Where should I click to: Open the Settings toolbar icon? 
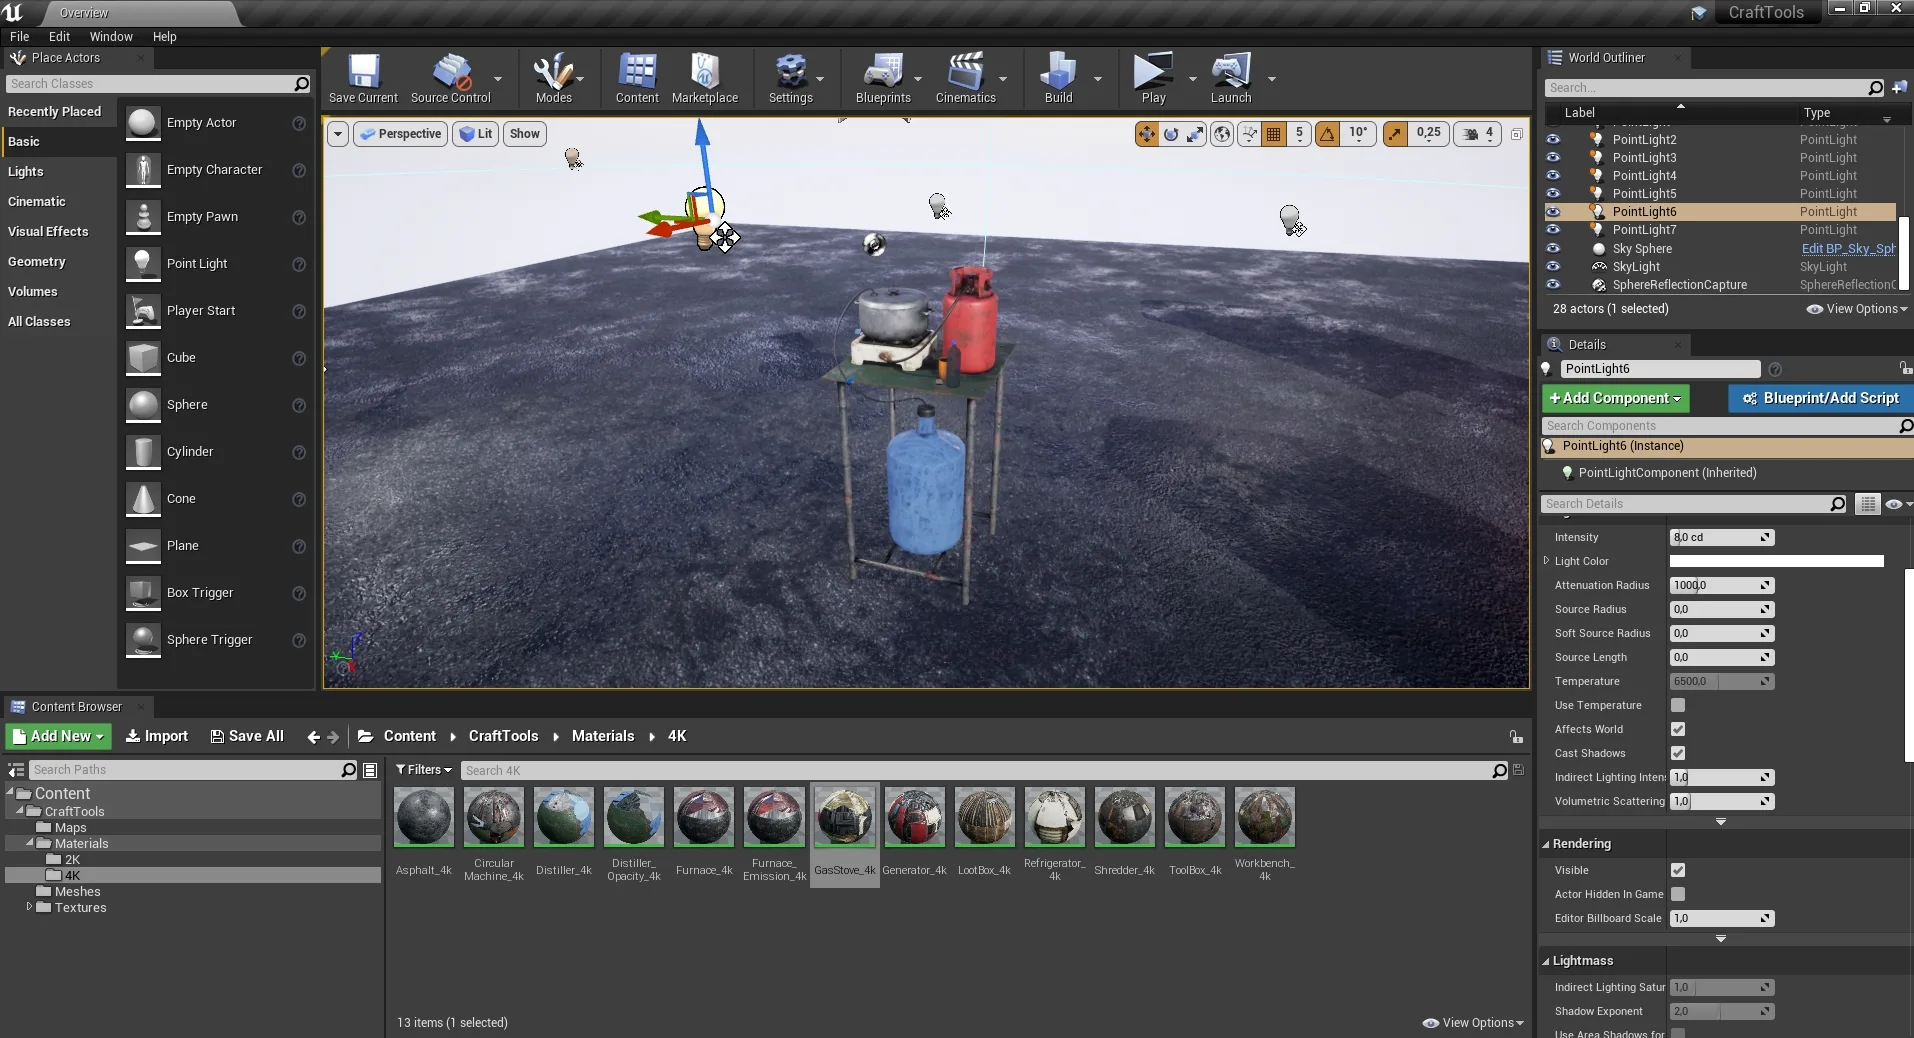tap(790, 78)
